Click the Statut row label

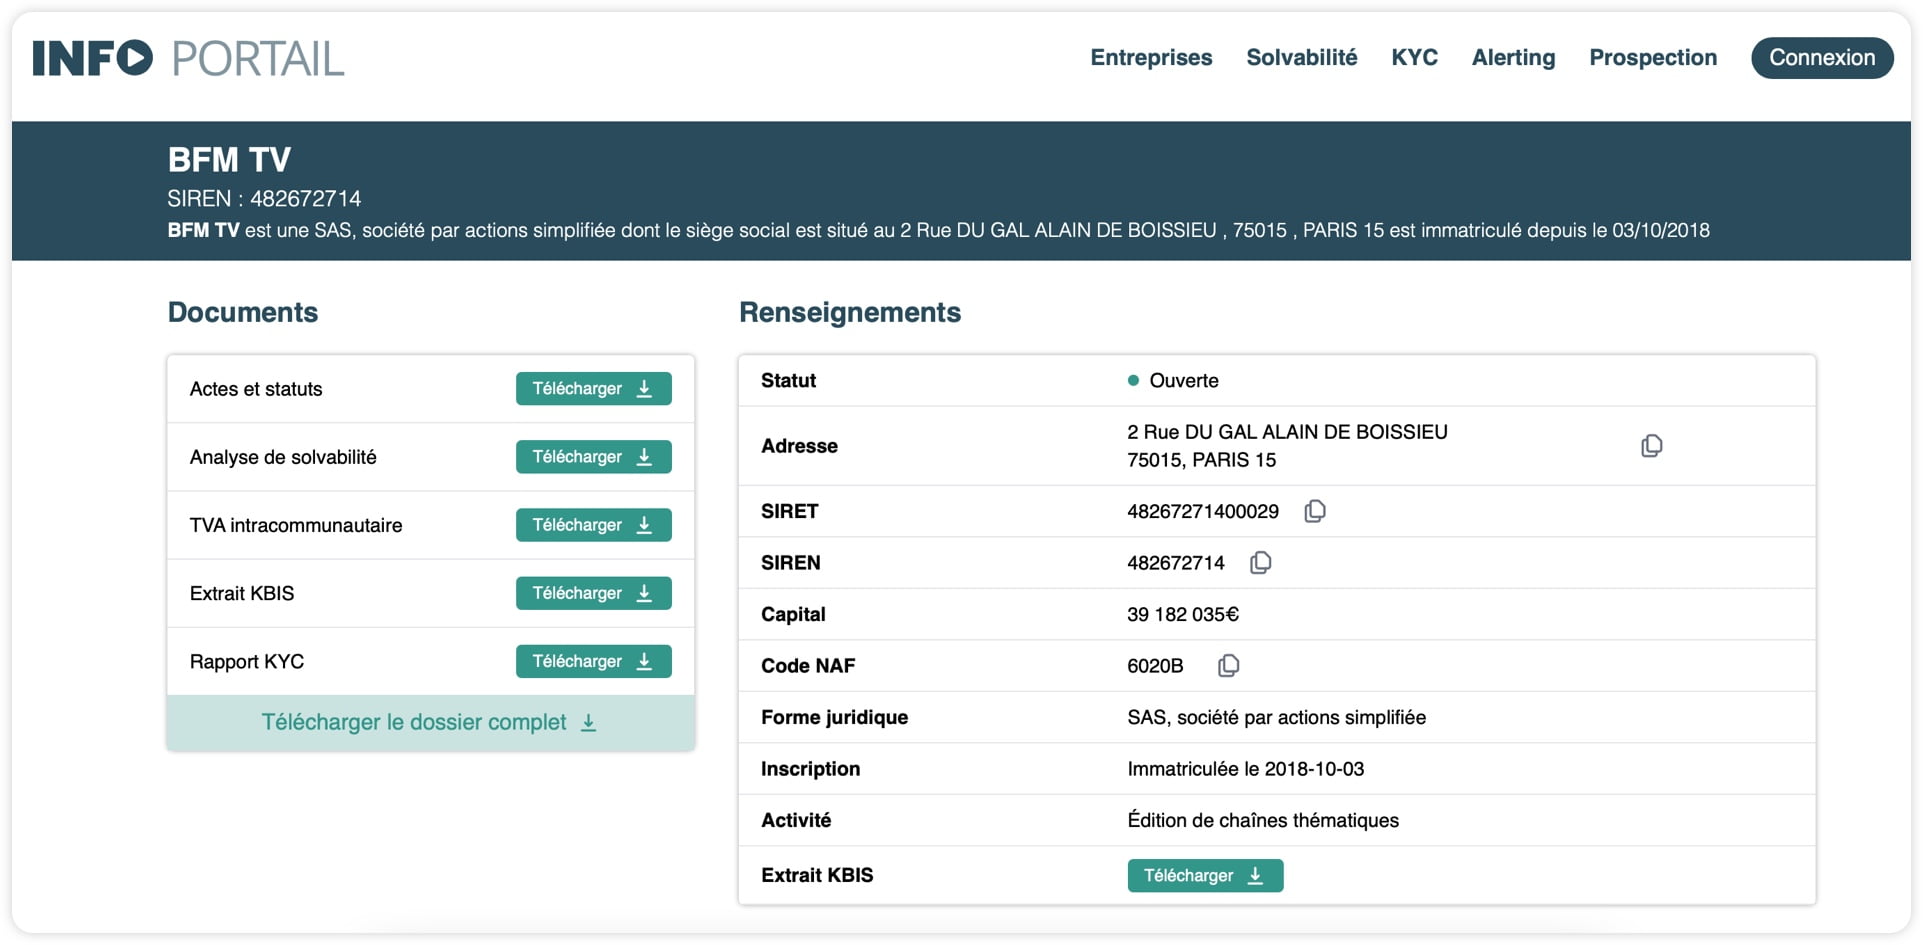click(x=788, y=381)
